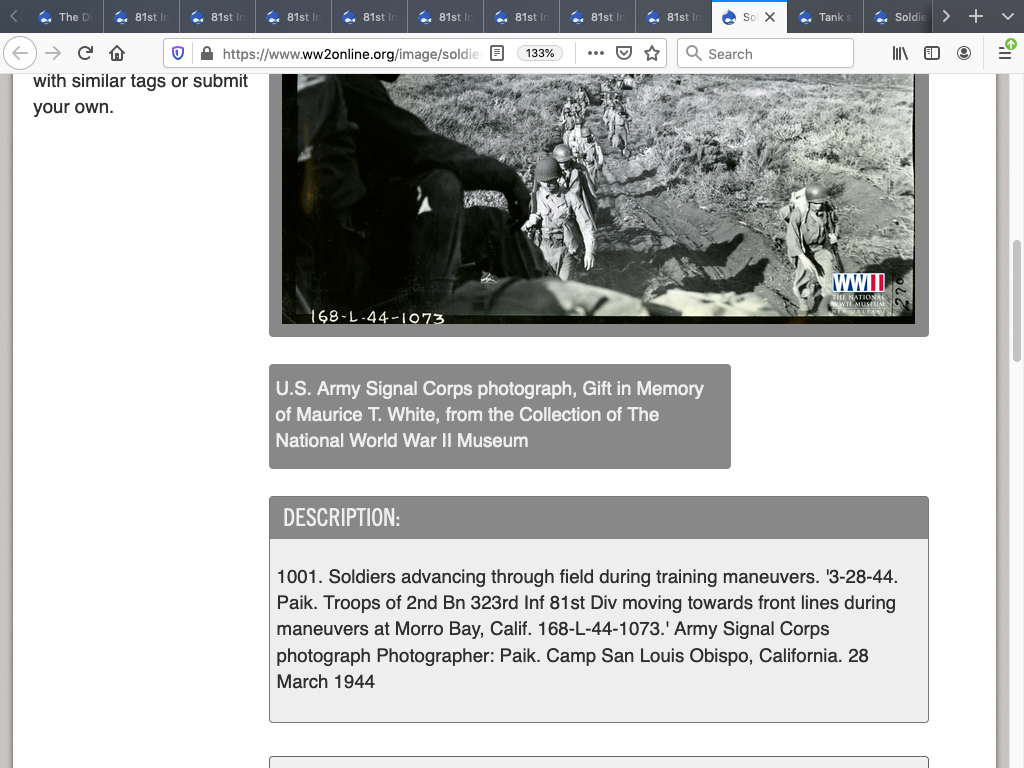Viewport: 1024px width, 768px height.
Task: Open the Firefox account icon
Action: tap(964, 53)
